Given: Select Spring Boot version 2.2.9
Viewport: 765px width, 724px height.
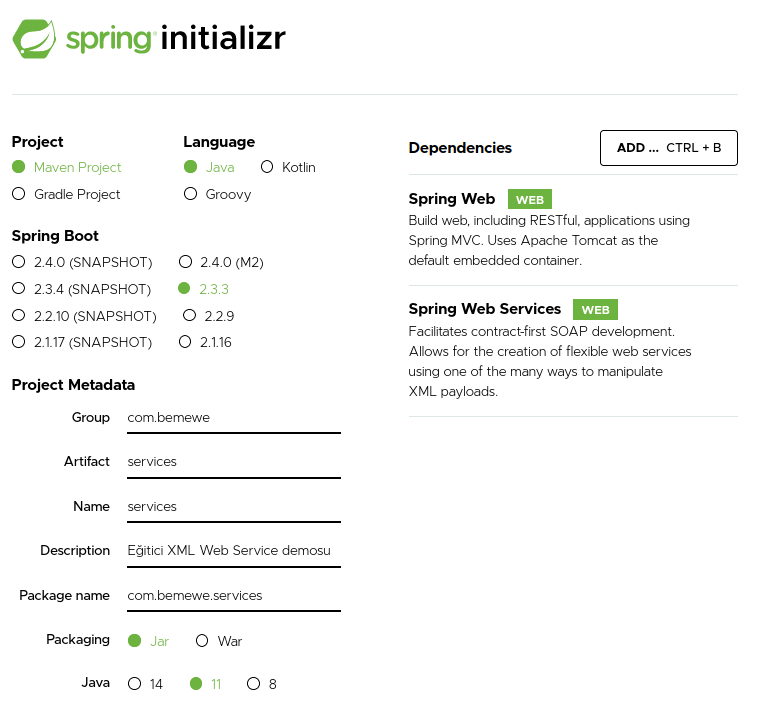Looking at the screenshot, I should tap(191, 316).
